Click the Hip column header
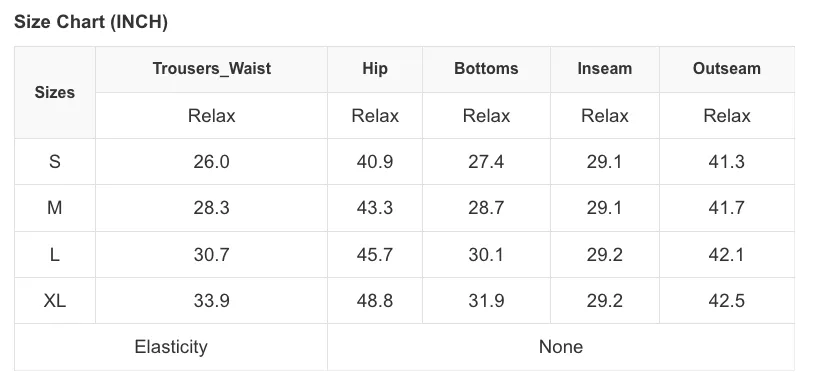828x390 pixels. (375, 69)
